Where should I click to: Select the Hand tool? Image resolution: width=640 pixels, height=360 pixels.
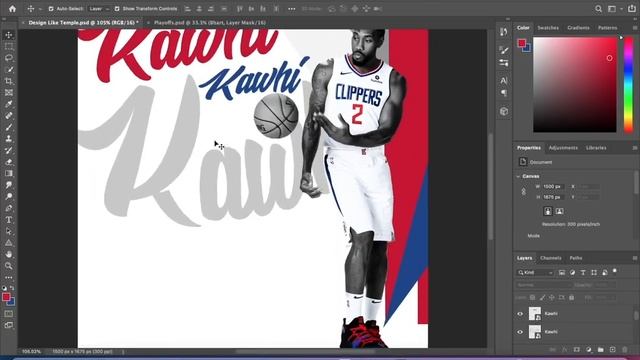tap(9, 254)
